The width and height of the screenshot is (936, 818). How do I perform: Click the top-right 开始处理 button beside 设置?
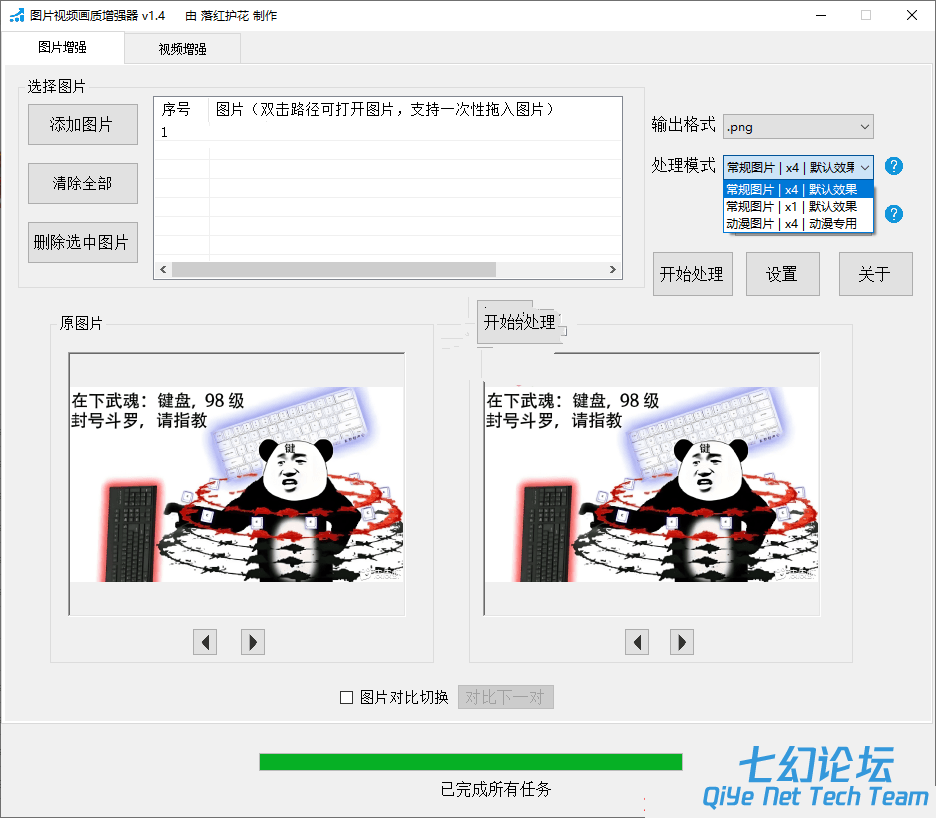pyautogui.click(x=692, y=274)
